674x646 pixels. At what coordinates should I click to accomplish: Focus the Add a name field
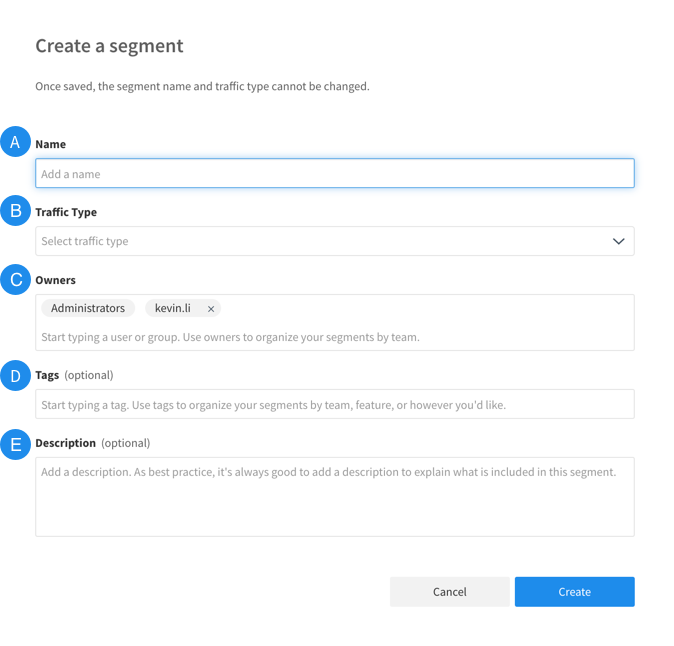334,173
